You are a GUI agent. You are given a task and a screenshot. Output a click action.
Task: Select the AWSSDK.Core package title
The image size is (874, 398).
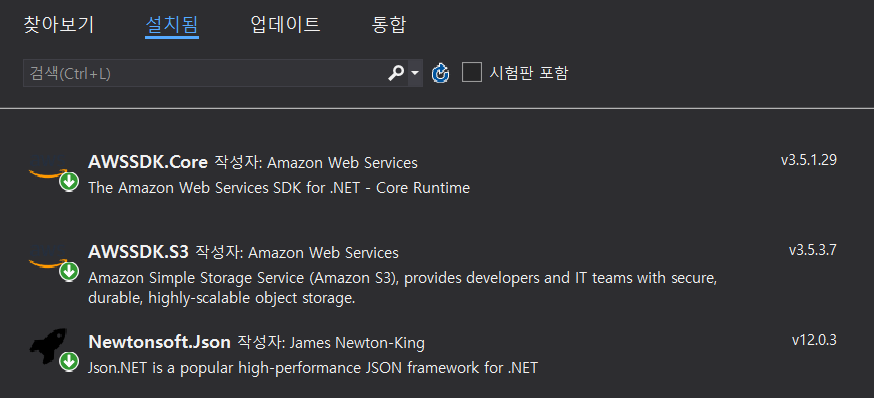[148, 162]
